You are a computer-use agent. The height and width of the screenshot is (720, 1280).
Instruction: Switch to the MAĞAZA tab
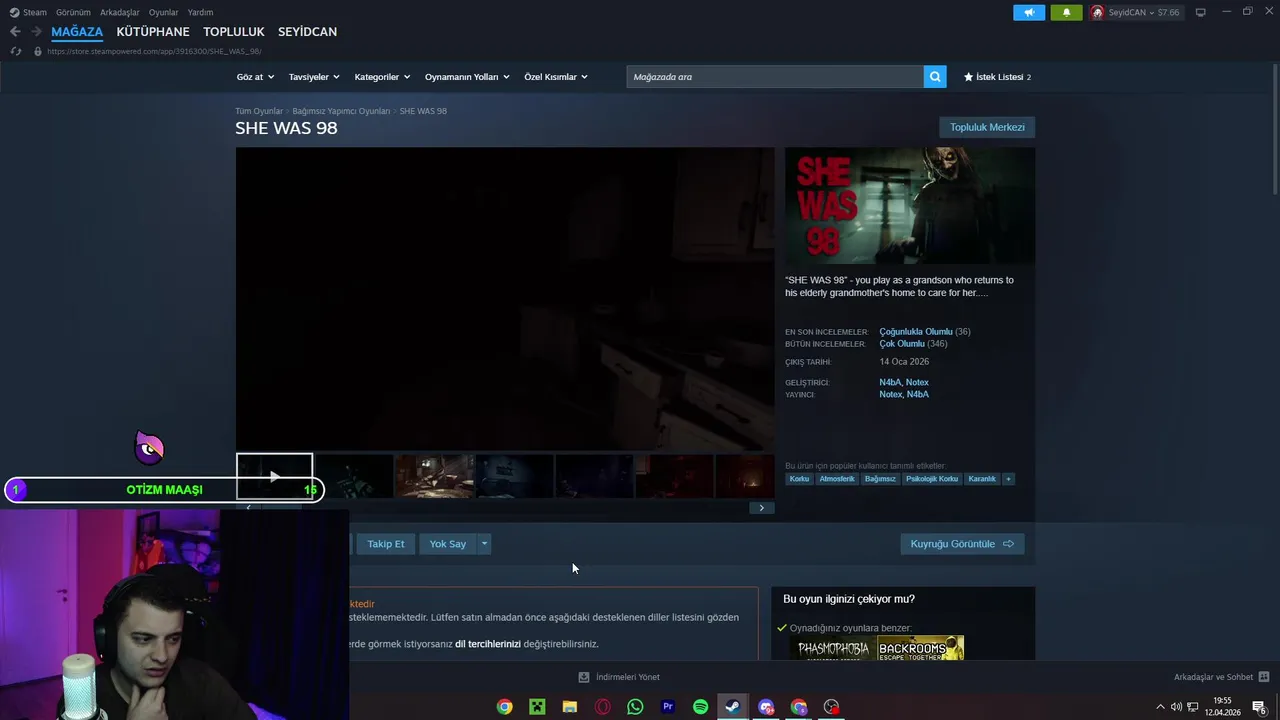[x=77, y=32]
